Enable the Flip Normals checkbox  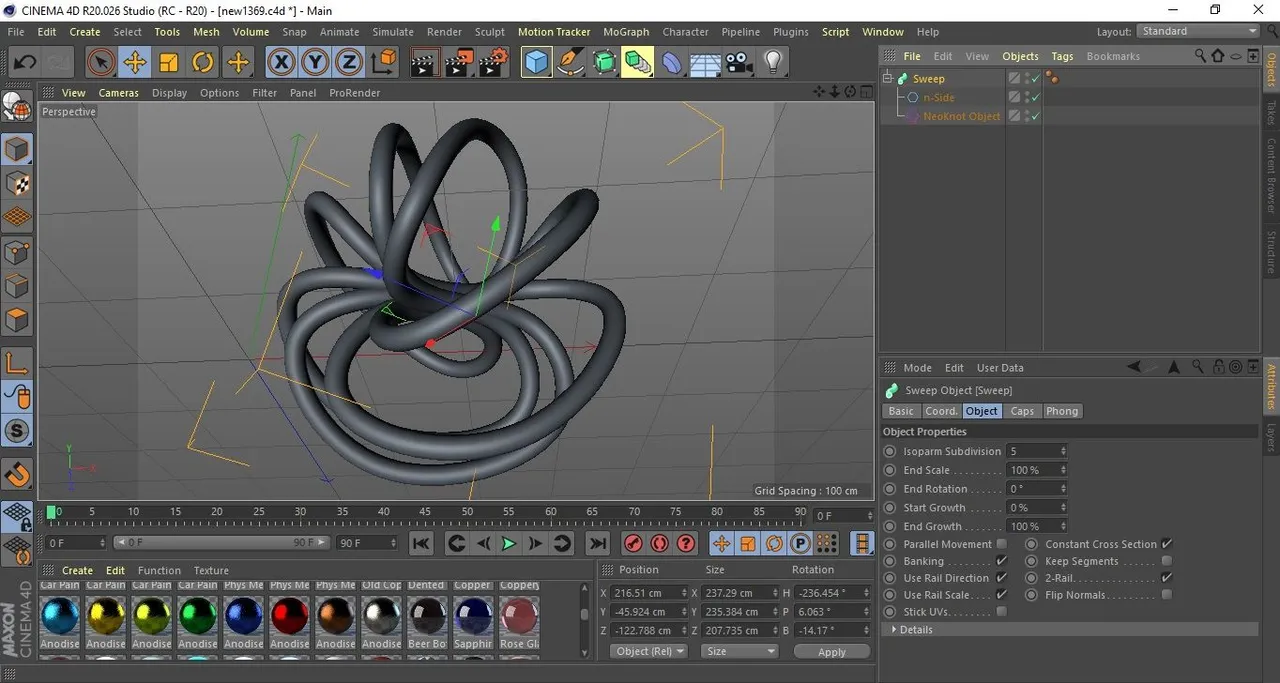pos(1166,595)
